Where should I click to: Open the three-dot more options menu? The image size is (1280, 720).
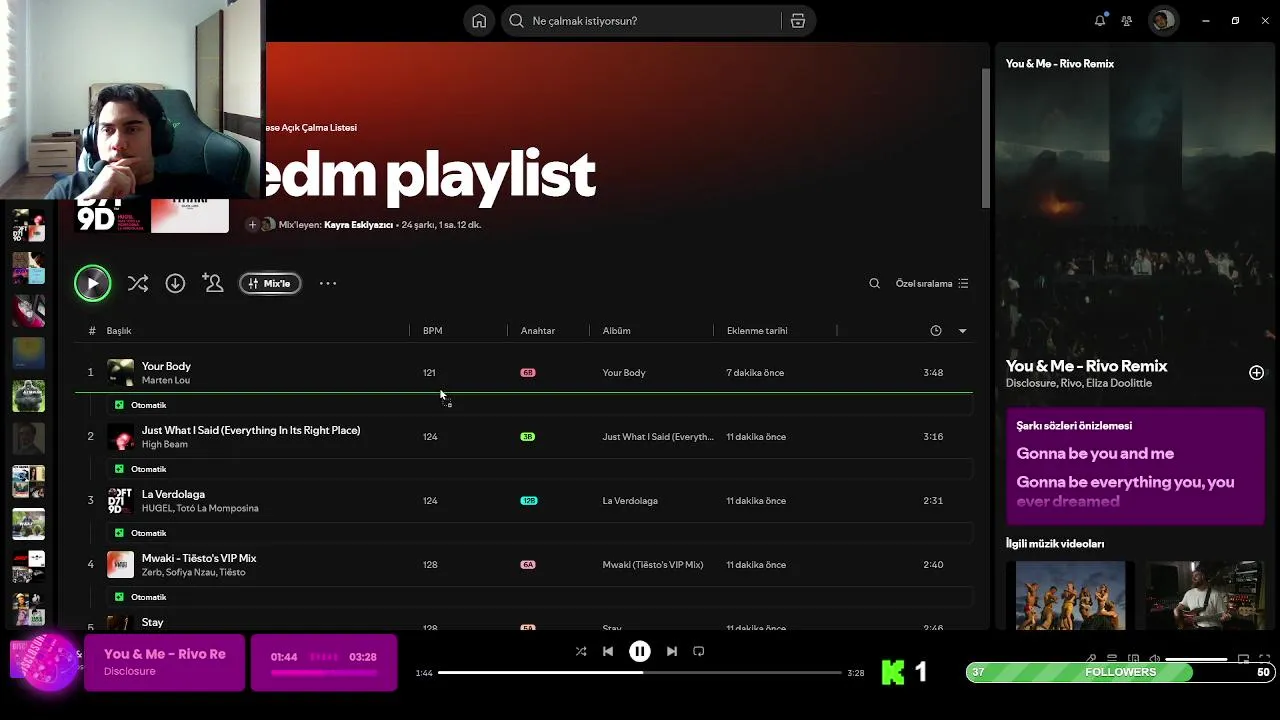tap(328, 284)
